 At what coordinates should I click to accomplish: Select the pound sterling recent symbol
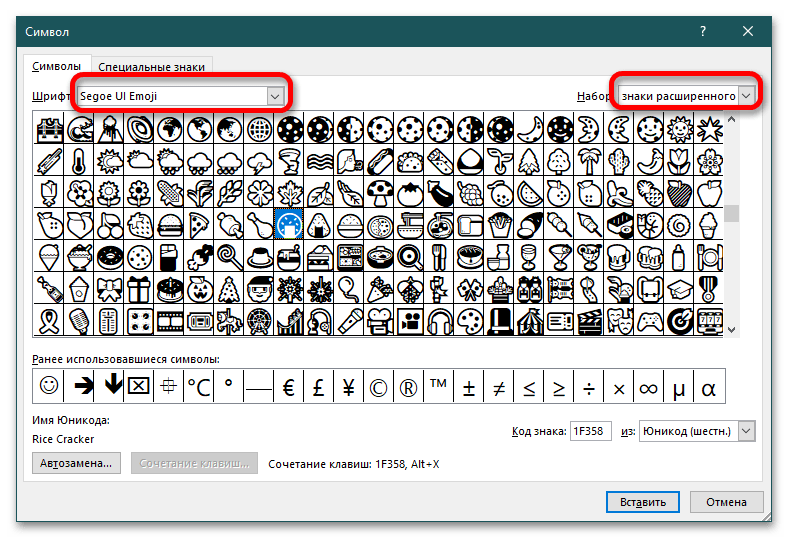point(319,386)
